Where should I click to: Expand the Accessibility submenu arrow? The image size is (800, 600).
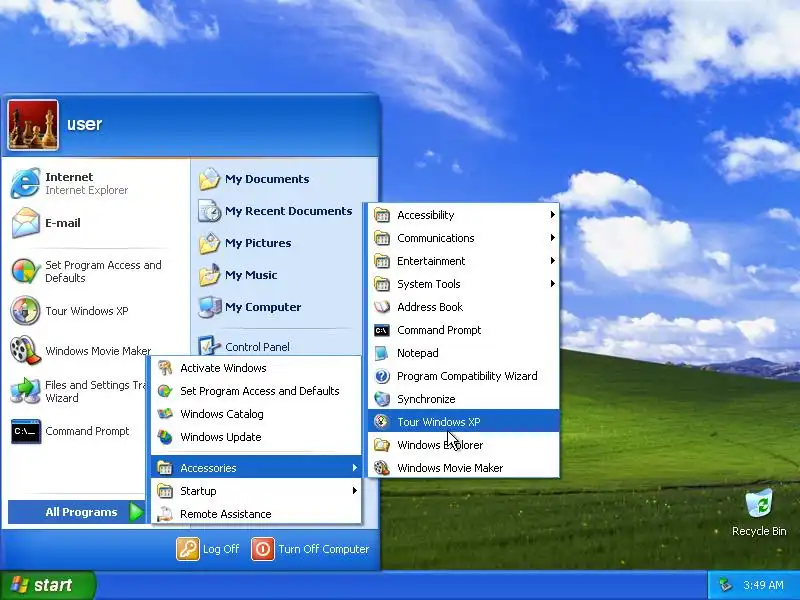coord(553,215)
